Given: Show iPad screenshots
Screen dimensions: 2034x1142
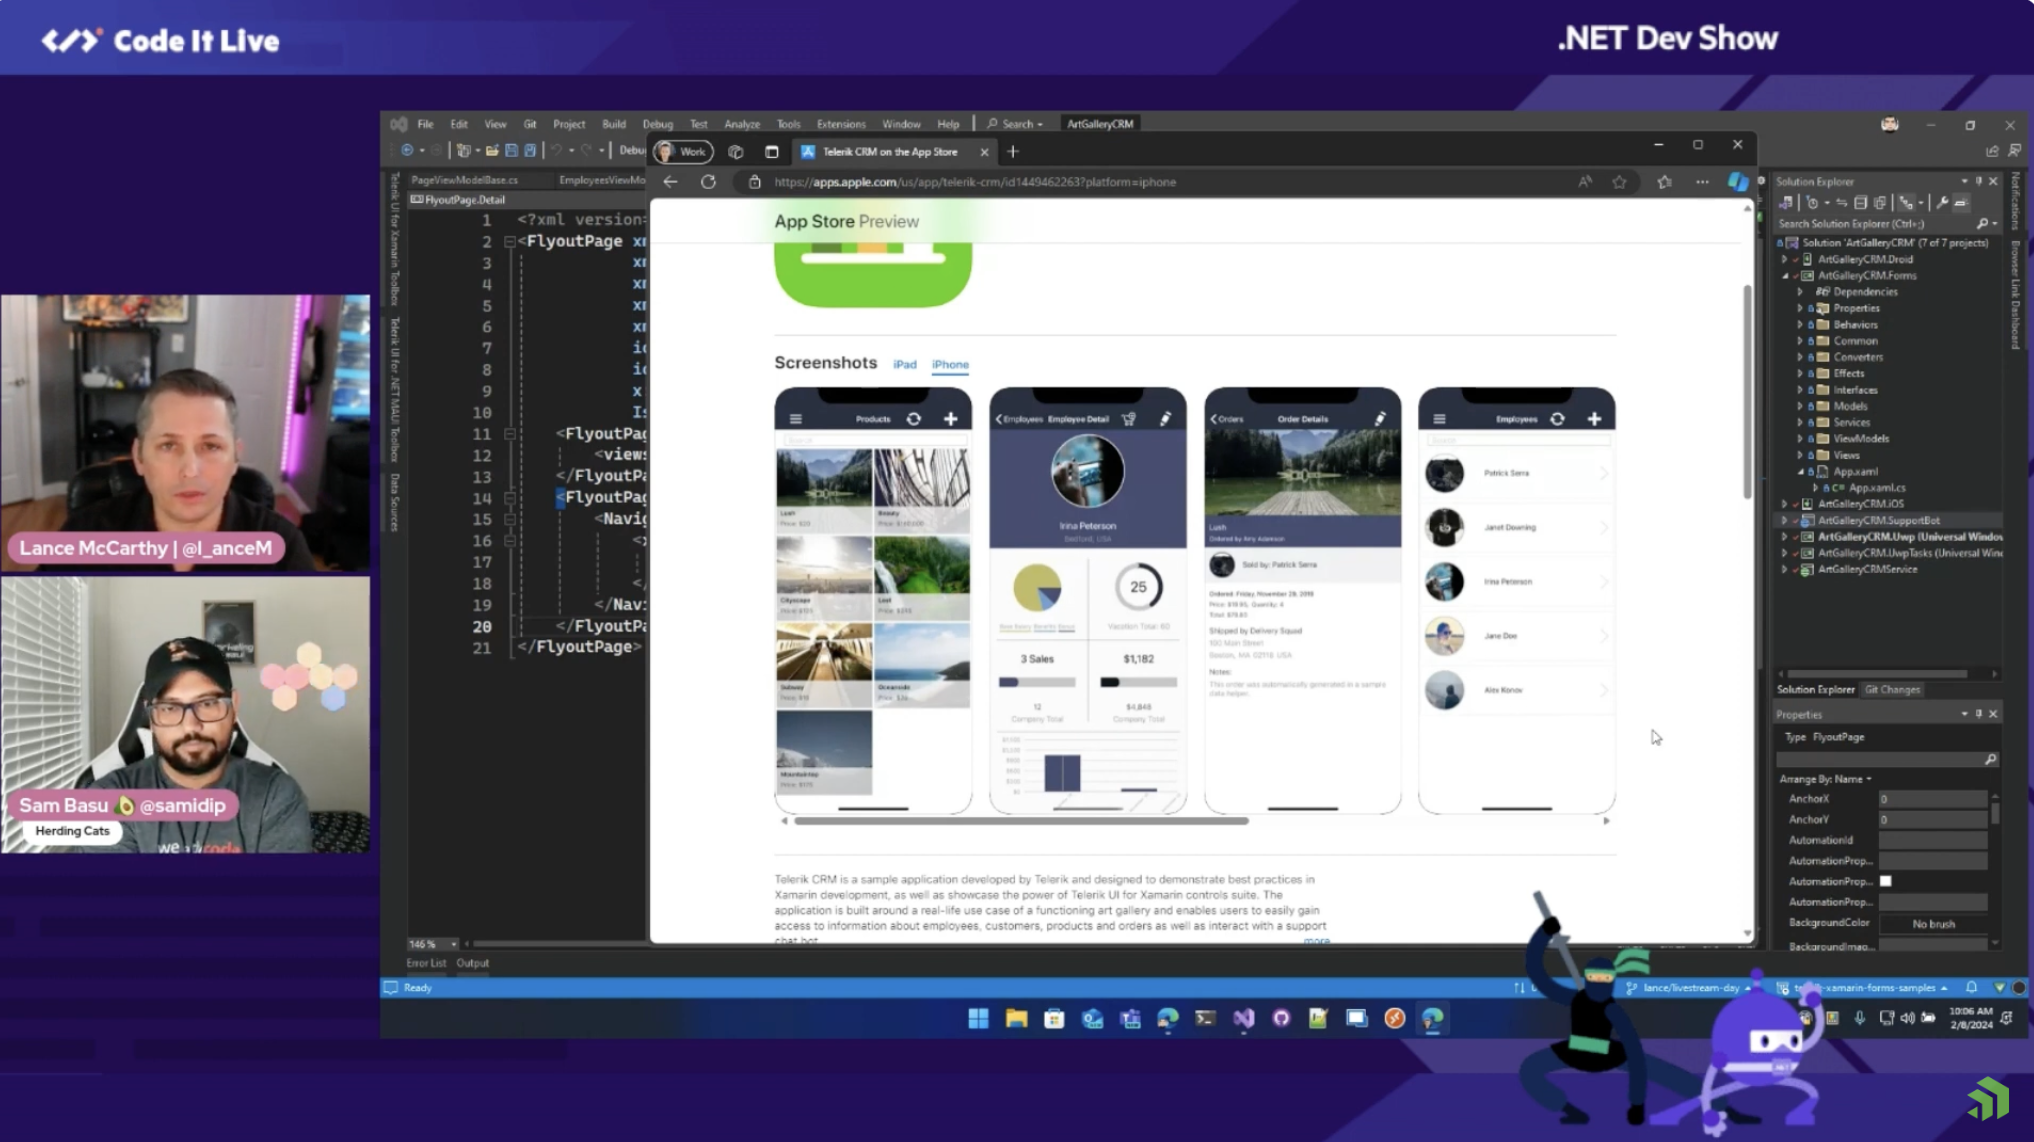Looking at the screenshot, I should point(904,365).
